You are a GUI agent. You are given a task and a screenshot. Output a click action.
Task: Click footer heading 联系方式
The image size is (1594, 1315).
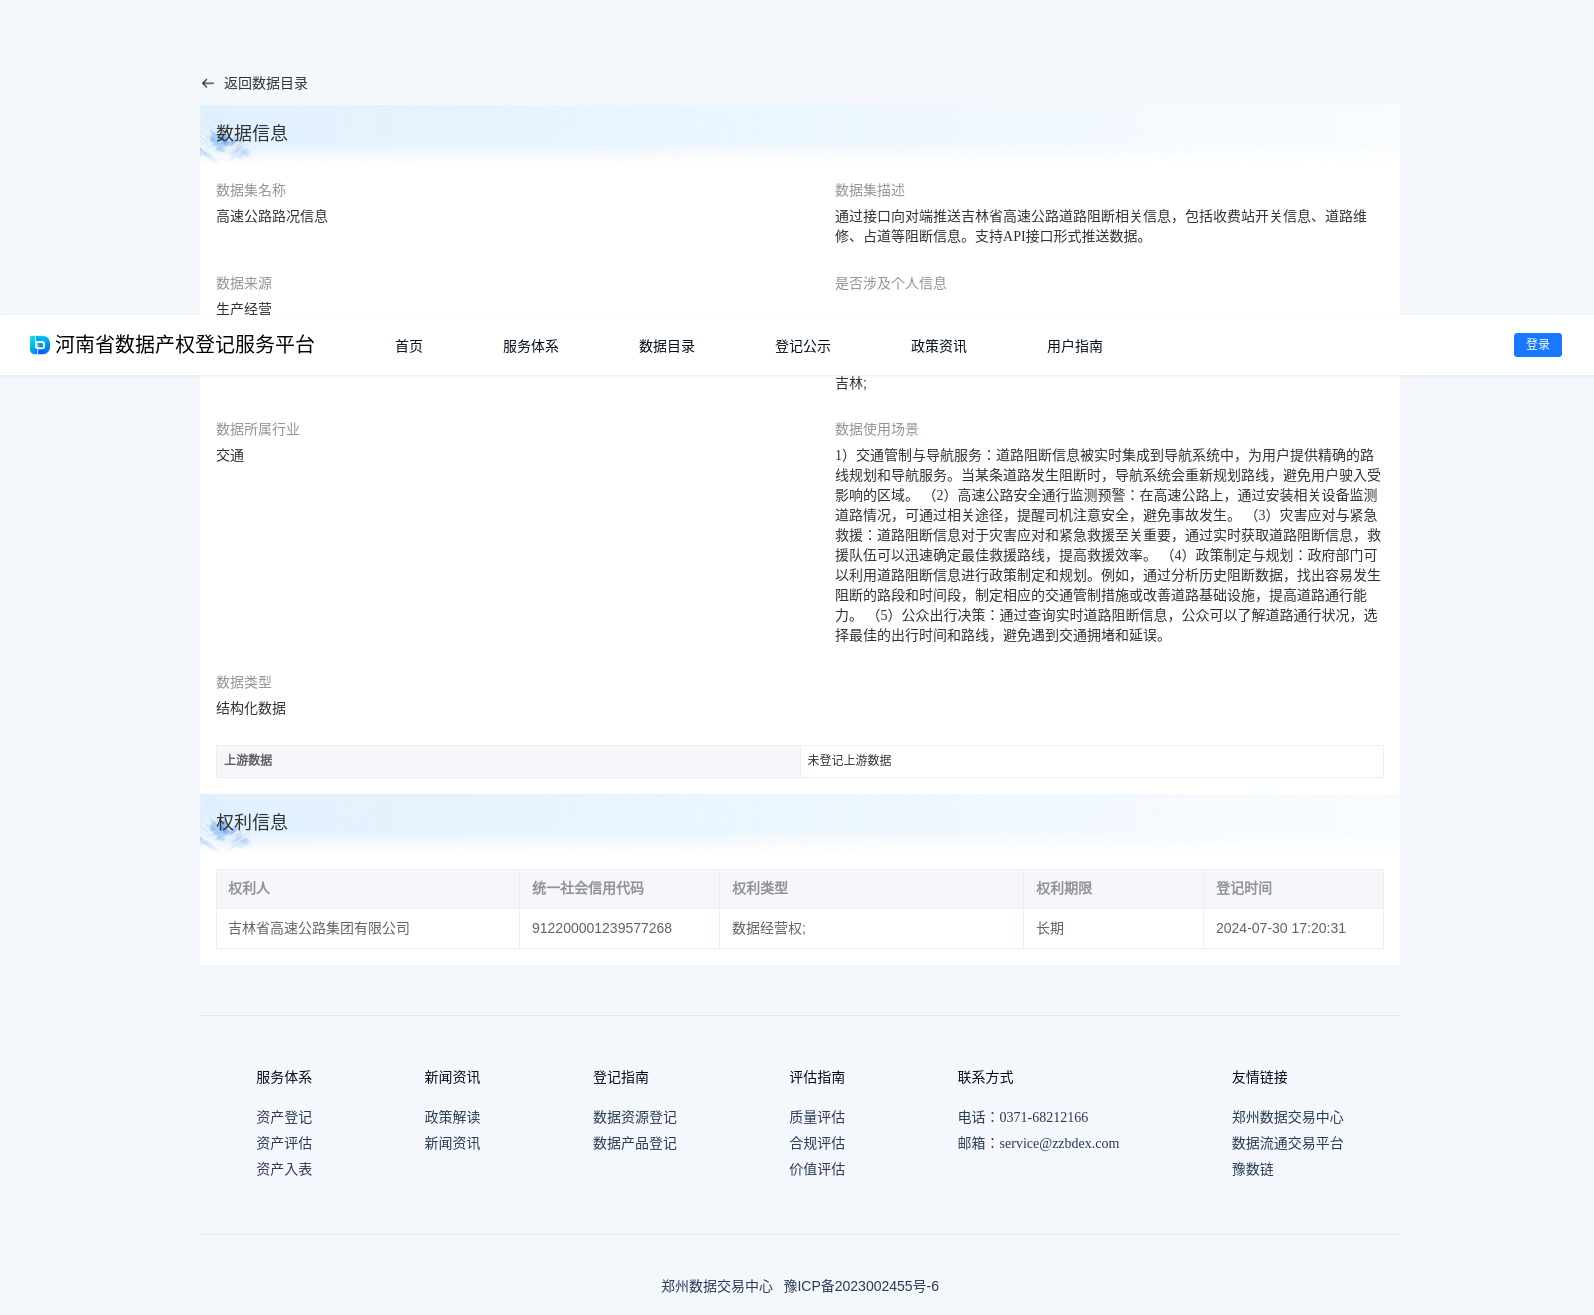(985, 1077)
